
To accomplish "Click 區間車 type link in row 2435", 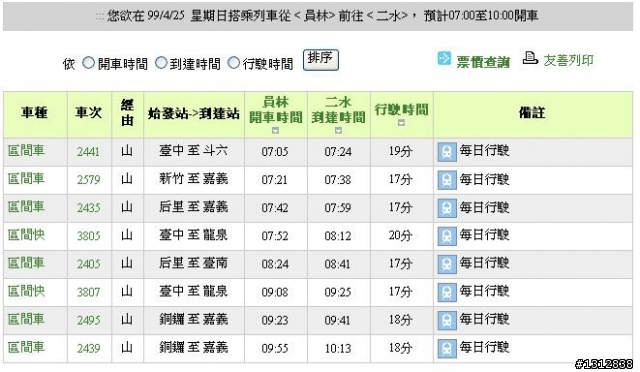I will (26, 207).
